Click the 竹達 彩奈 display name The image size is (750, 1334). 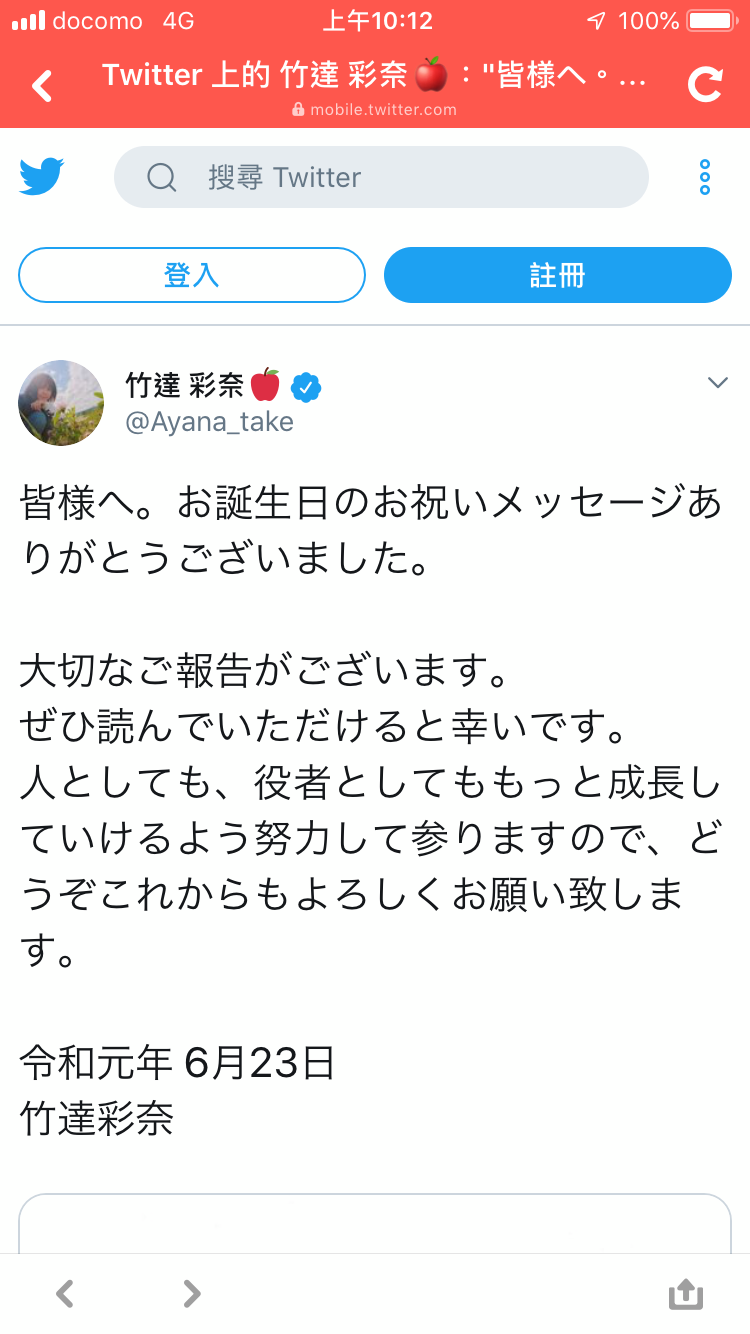tap(184, 386)
